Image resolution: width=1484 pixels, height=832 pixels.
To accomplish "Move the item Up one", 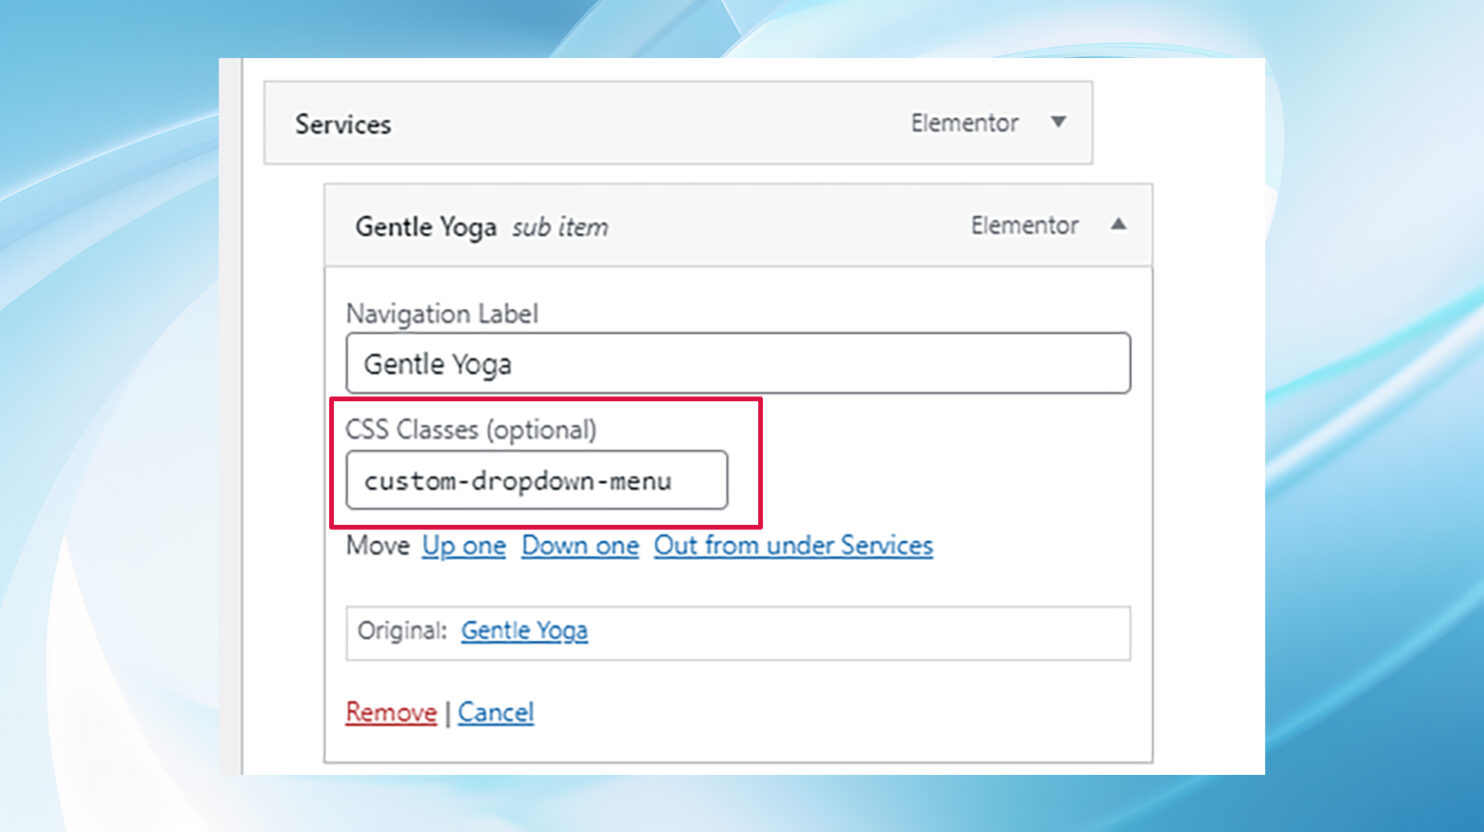I will 463,546.
